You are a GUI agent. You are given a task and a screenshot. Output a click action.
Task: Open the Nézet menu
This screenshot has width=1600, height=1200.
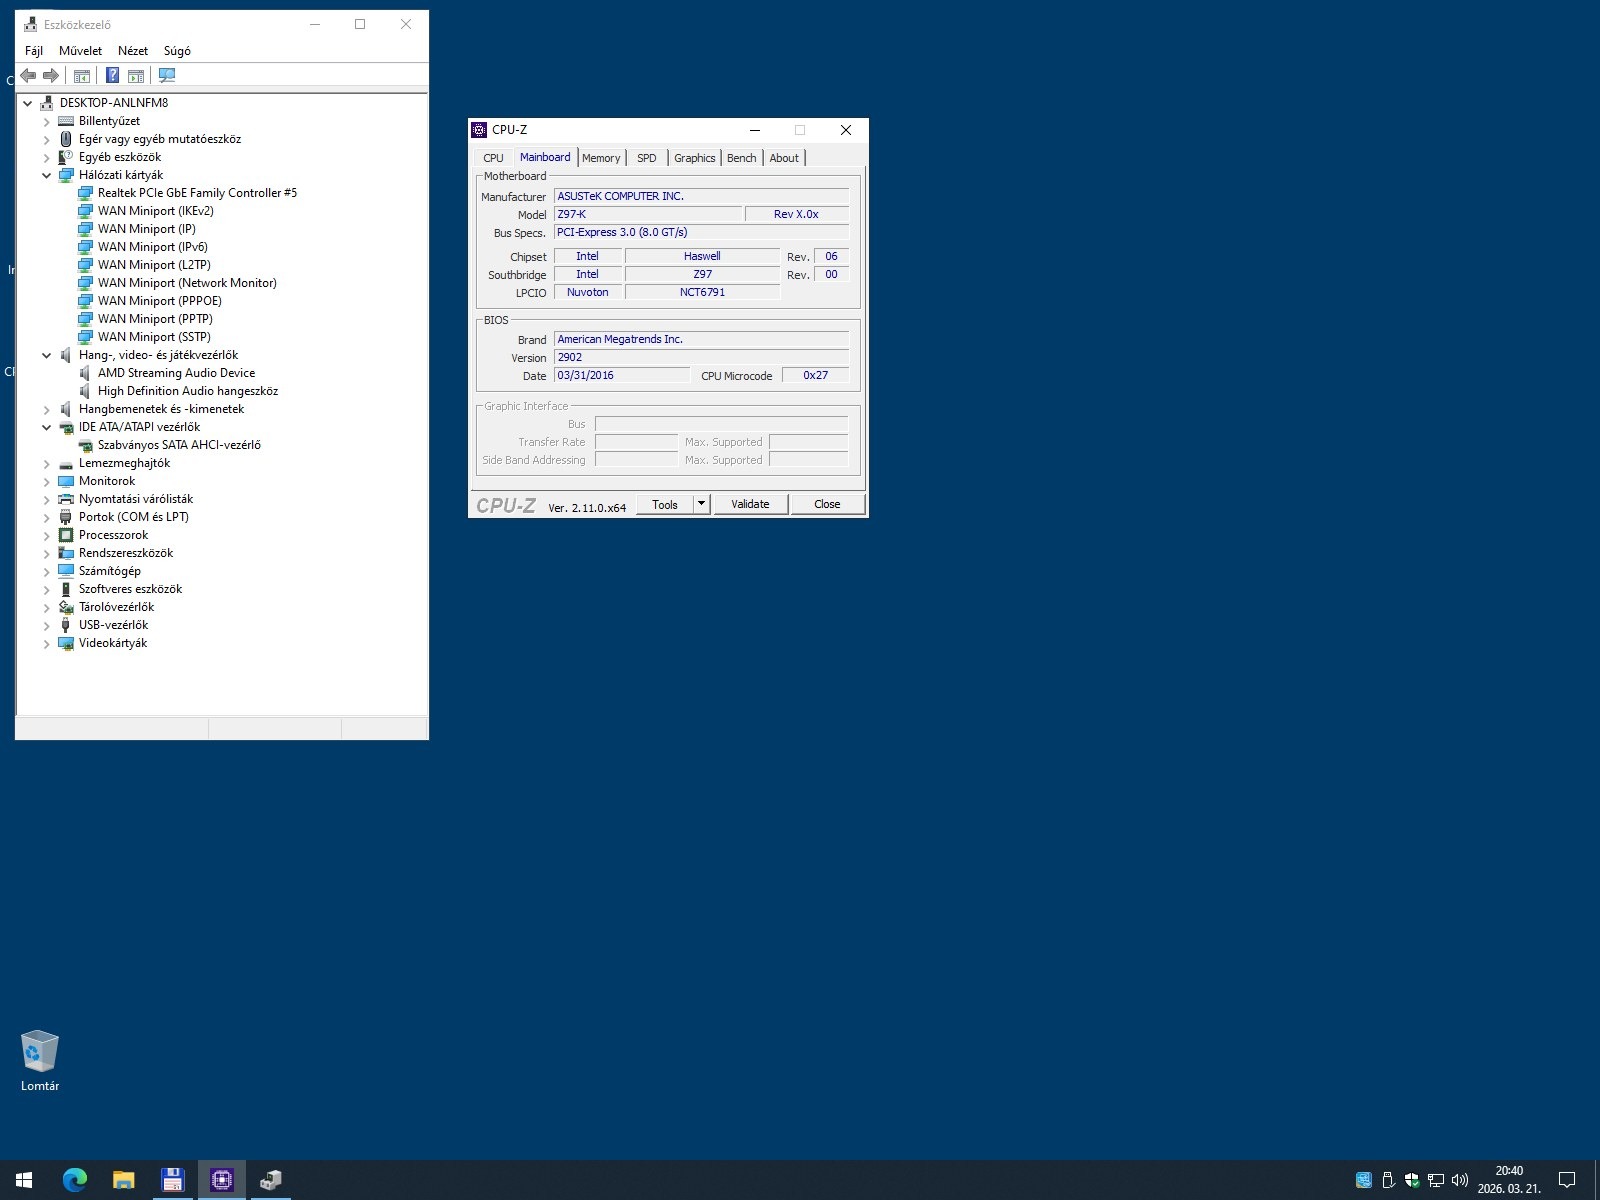(x=133, y=51)
